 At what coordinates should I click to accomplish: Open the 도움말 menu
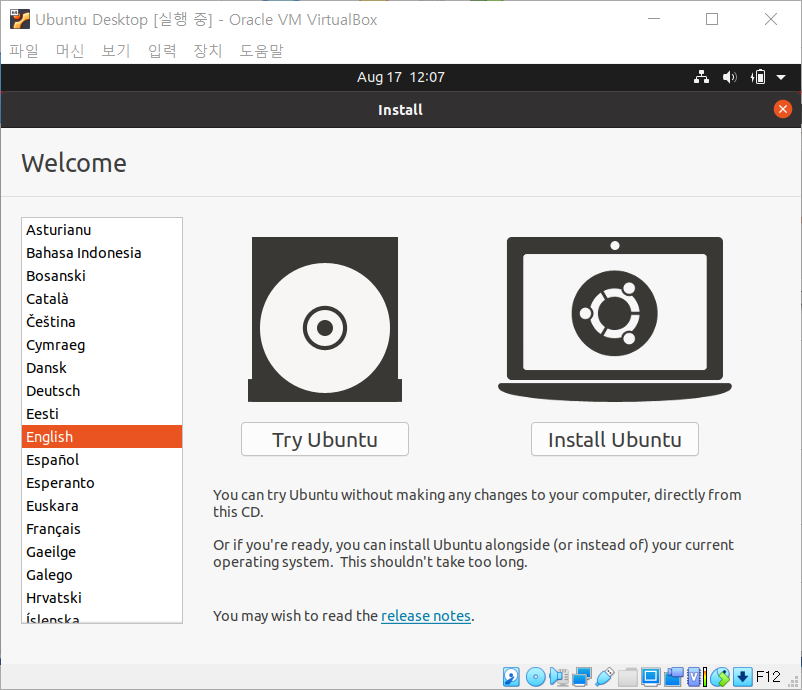tap(261, 50)
